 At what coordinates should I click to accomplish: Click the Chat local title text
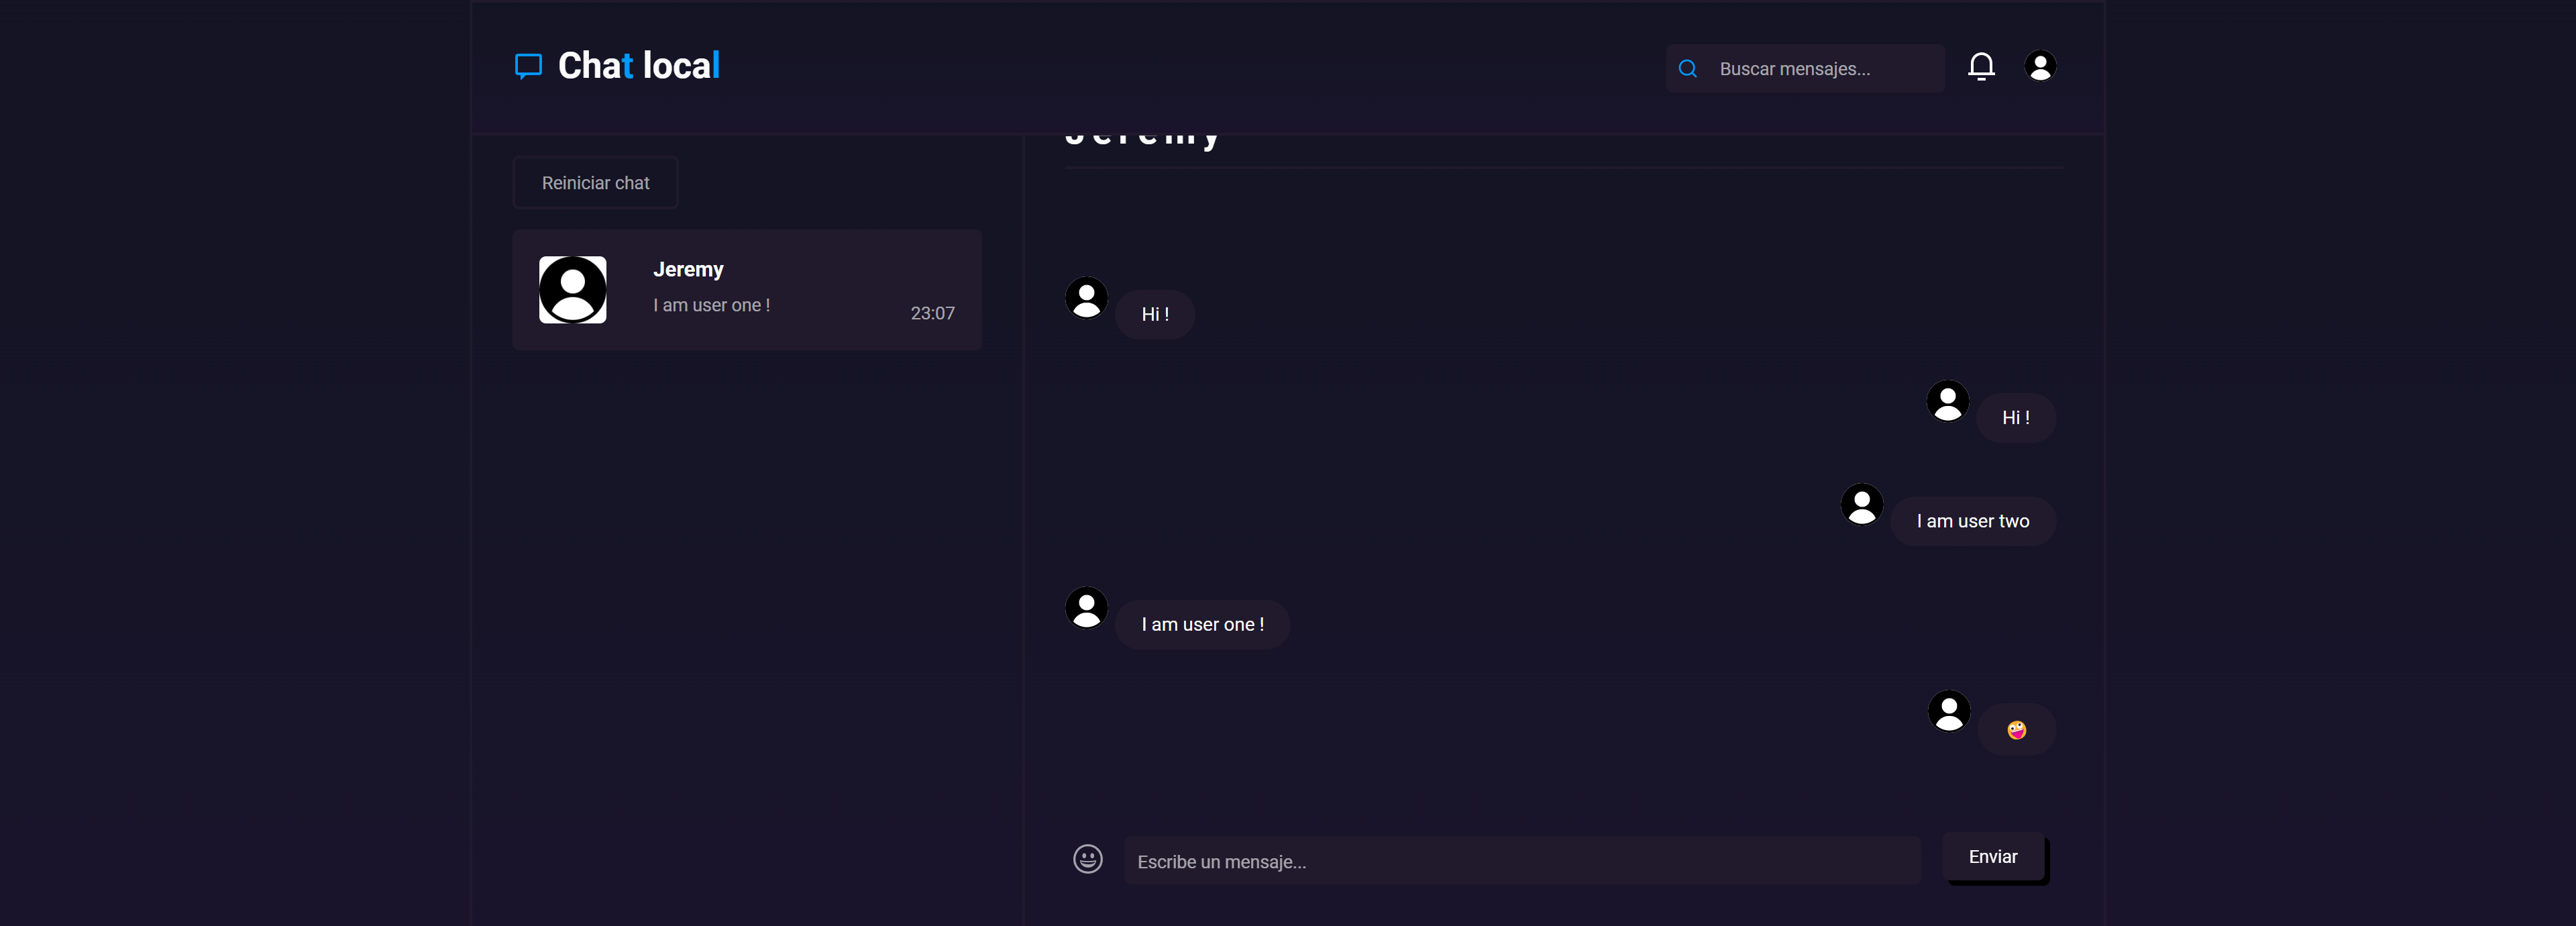[x=638, y=66]
